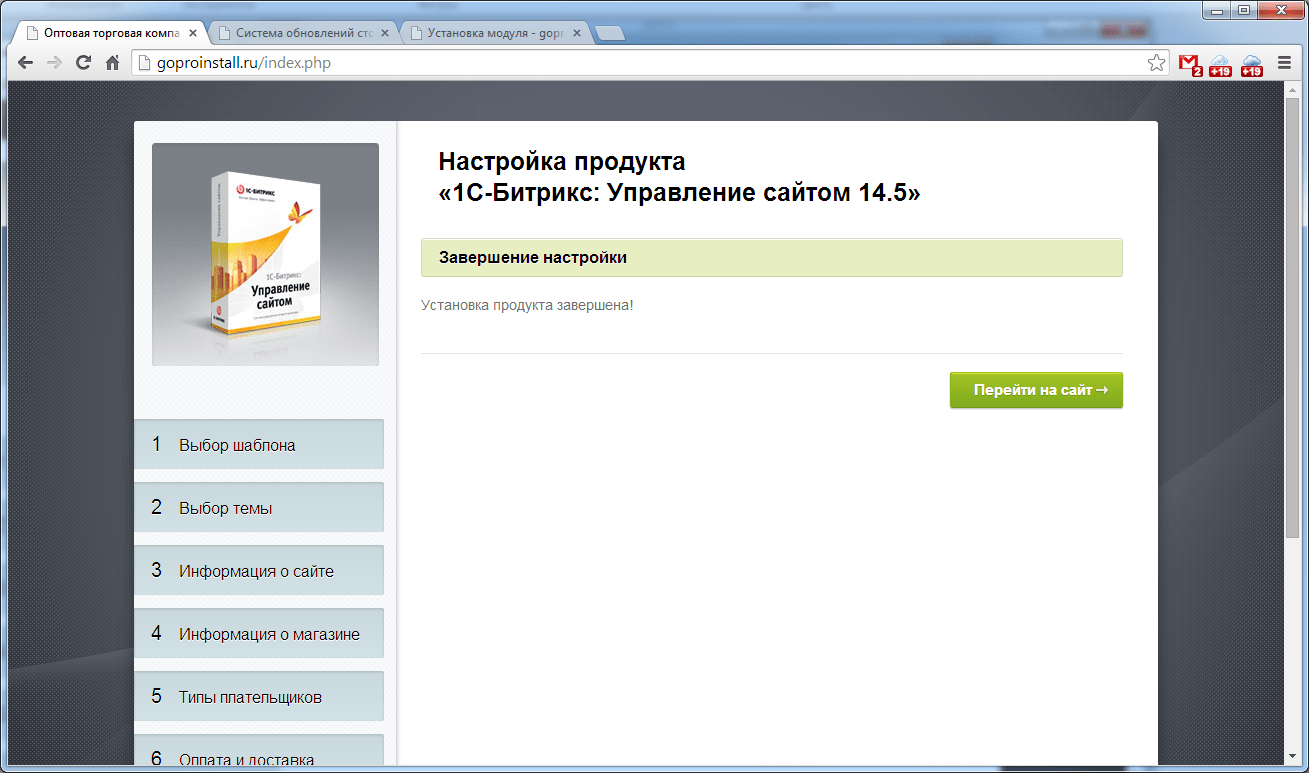
Task: Click the 'Перейти на сайт' button
Action: (1036, 390)
